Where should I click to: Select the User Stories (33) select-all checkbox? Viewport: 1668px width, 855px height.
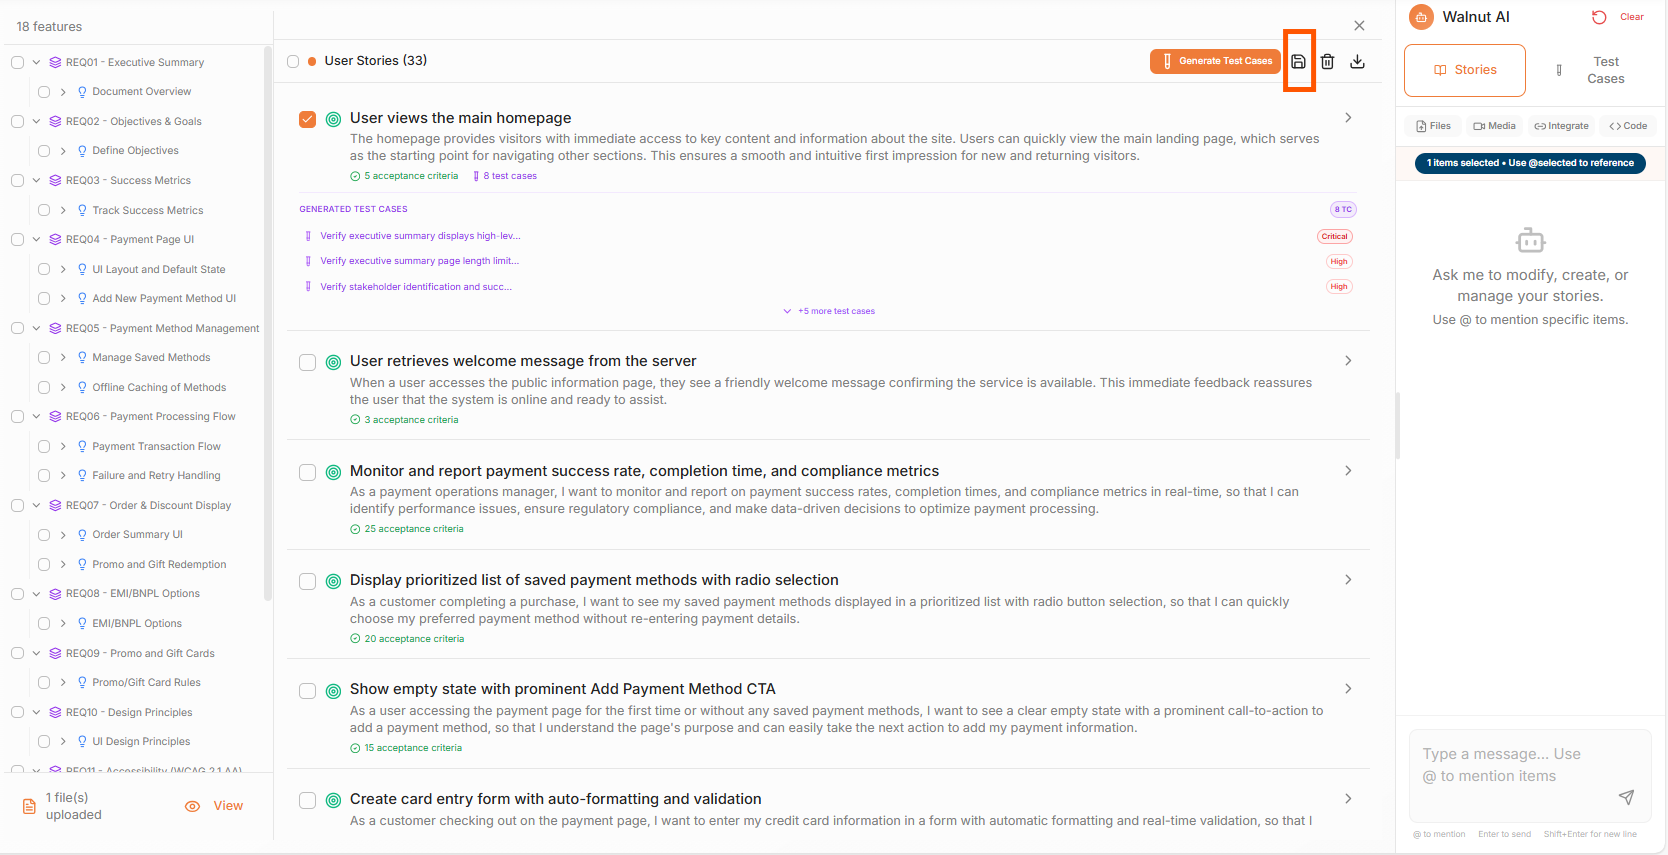pos(293,61)
